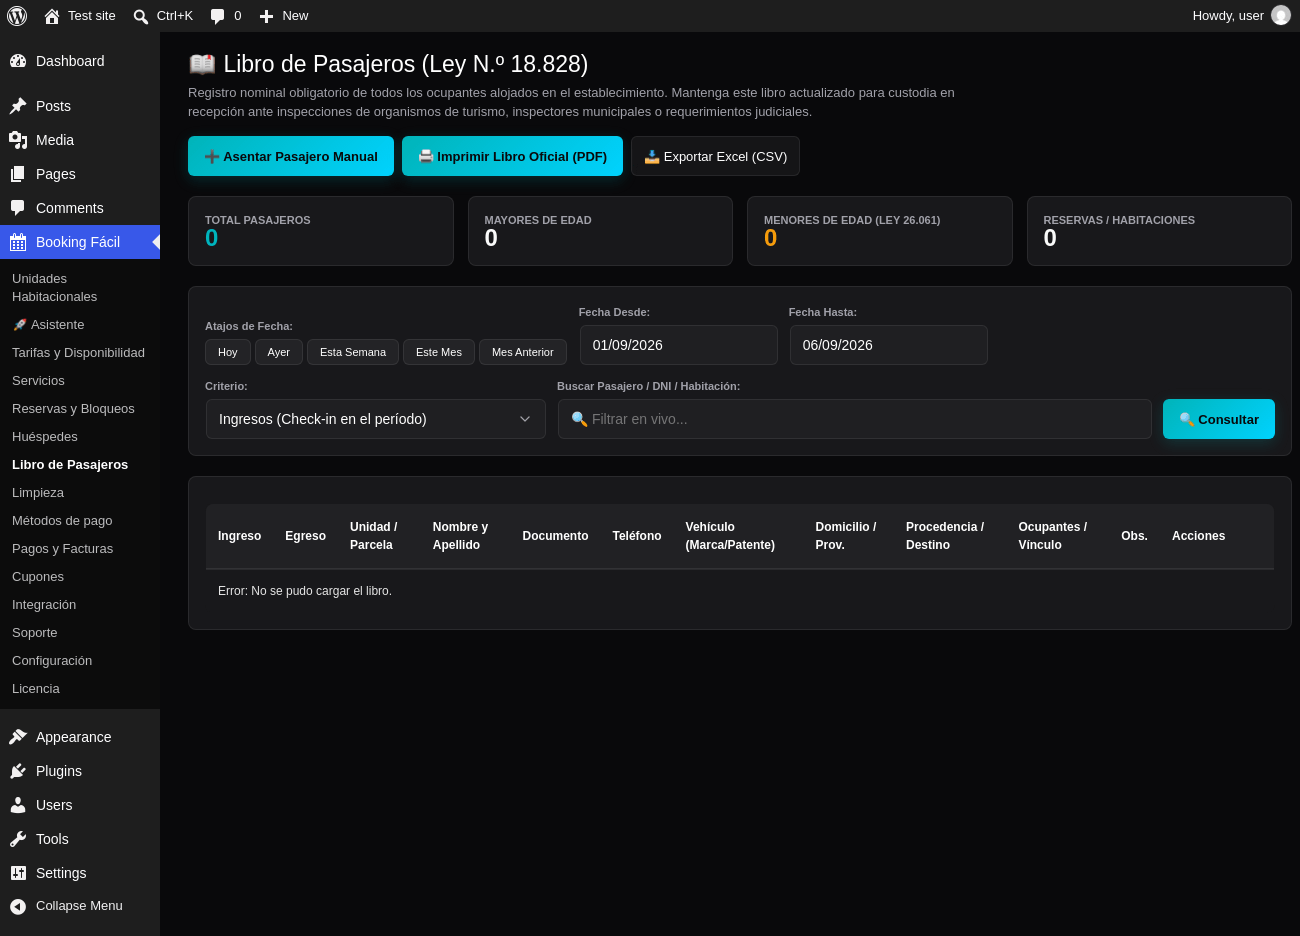The width and height of the screenshot is (1300, 936).
Task: Open the Ctrl+K search icon
Action: tap(141, 16)
